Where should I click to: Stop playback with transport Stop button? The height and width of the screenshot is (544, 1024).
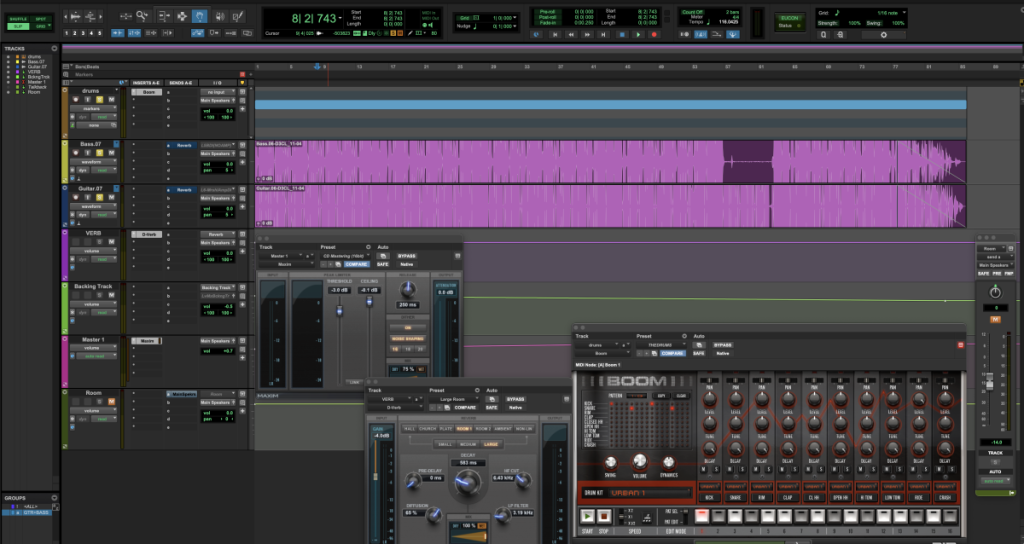point(622,35)
